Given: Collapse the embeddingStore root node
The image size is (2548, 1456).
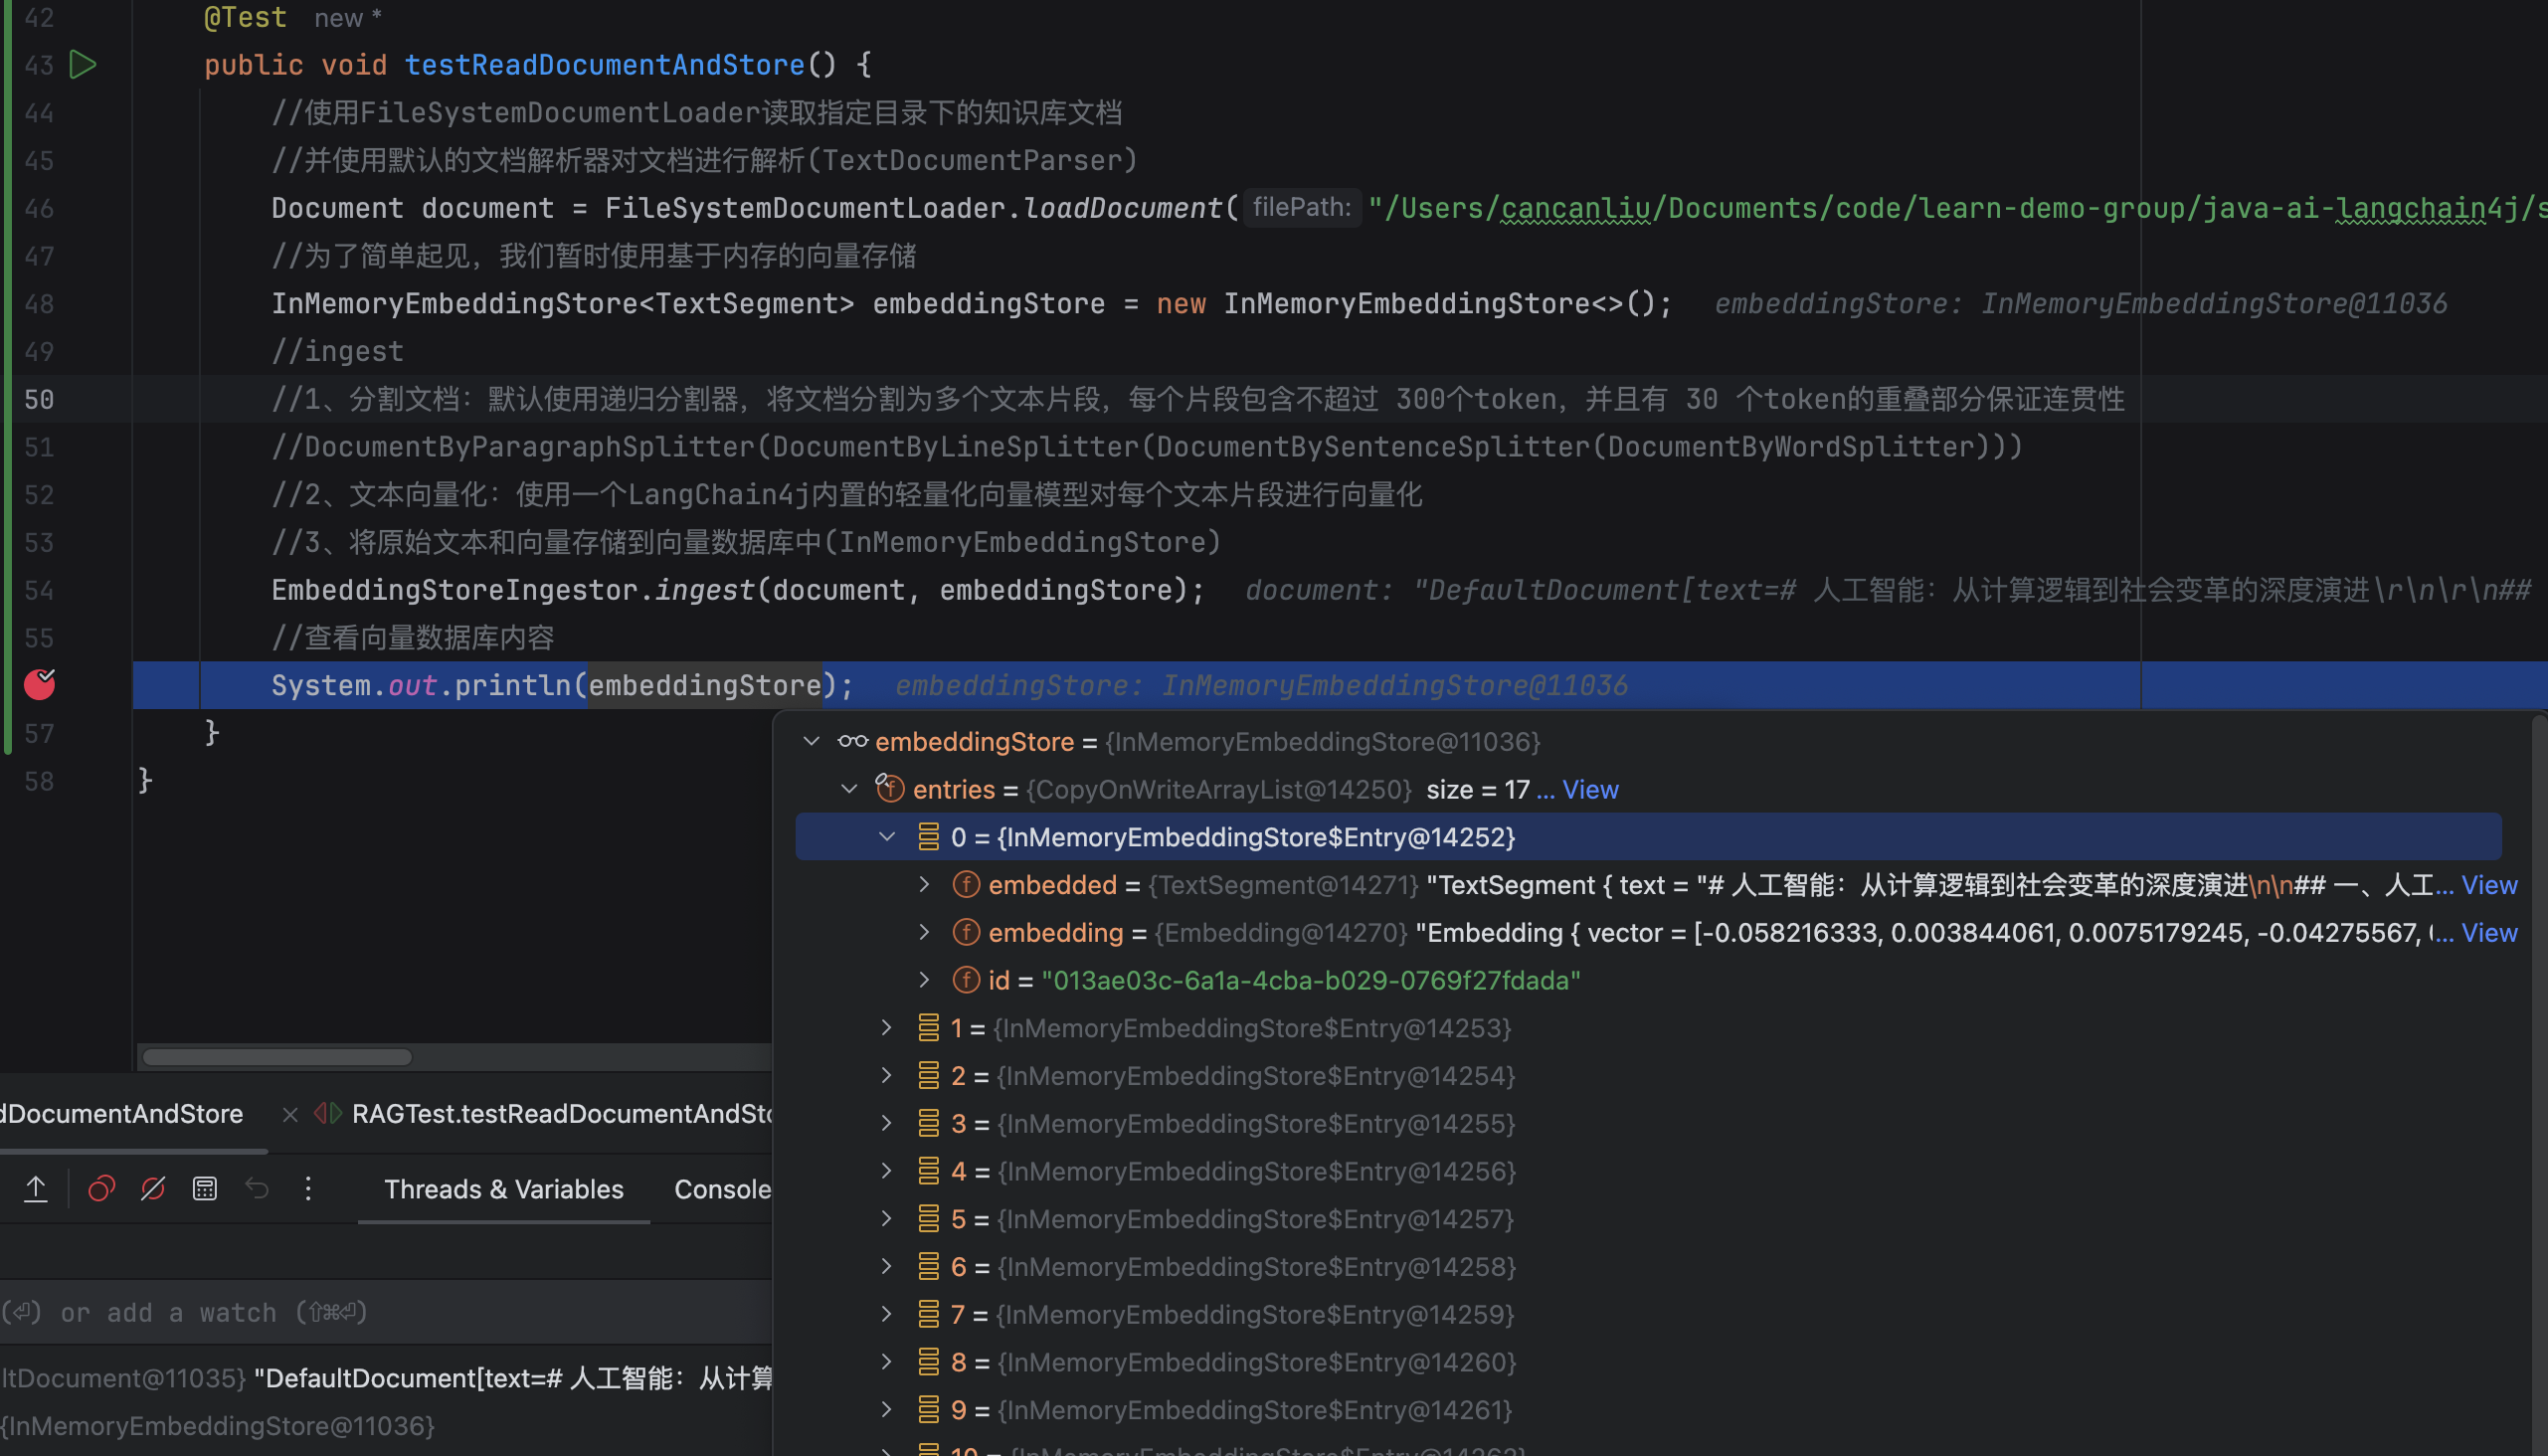Looking at the screenshot, I should (811, 741).
